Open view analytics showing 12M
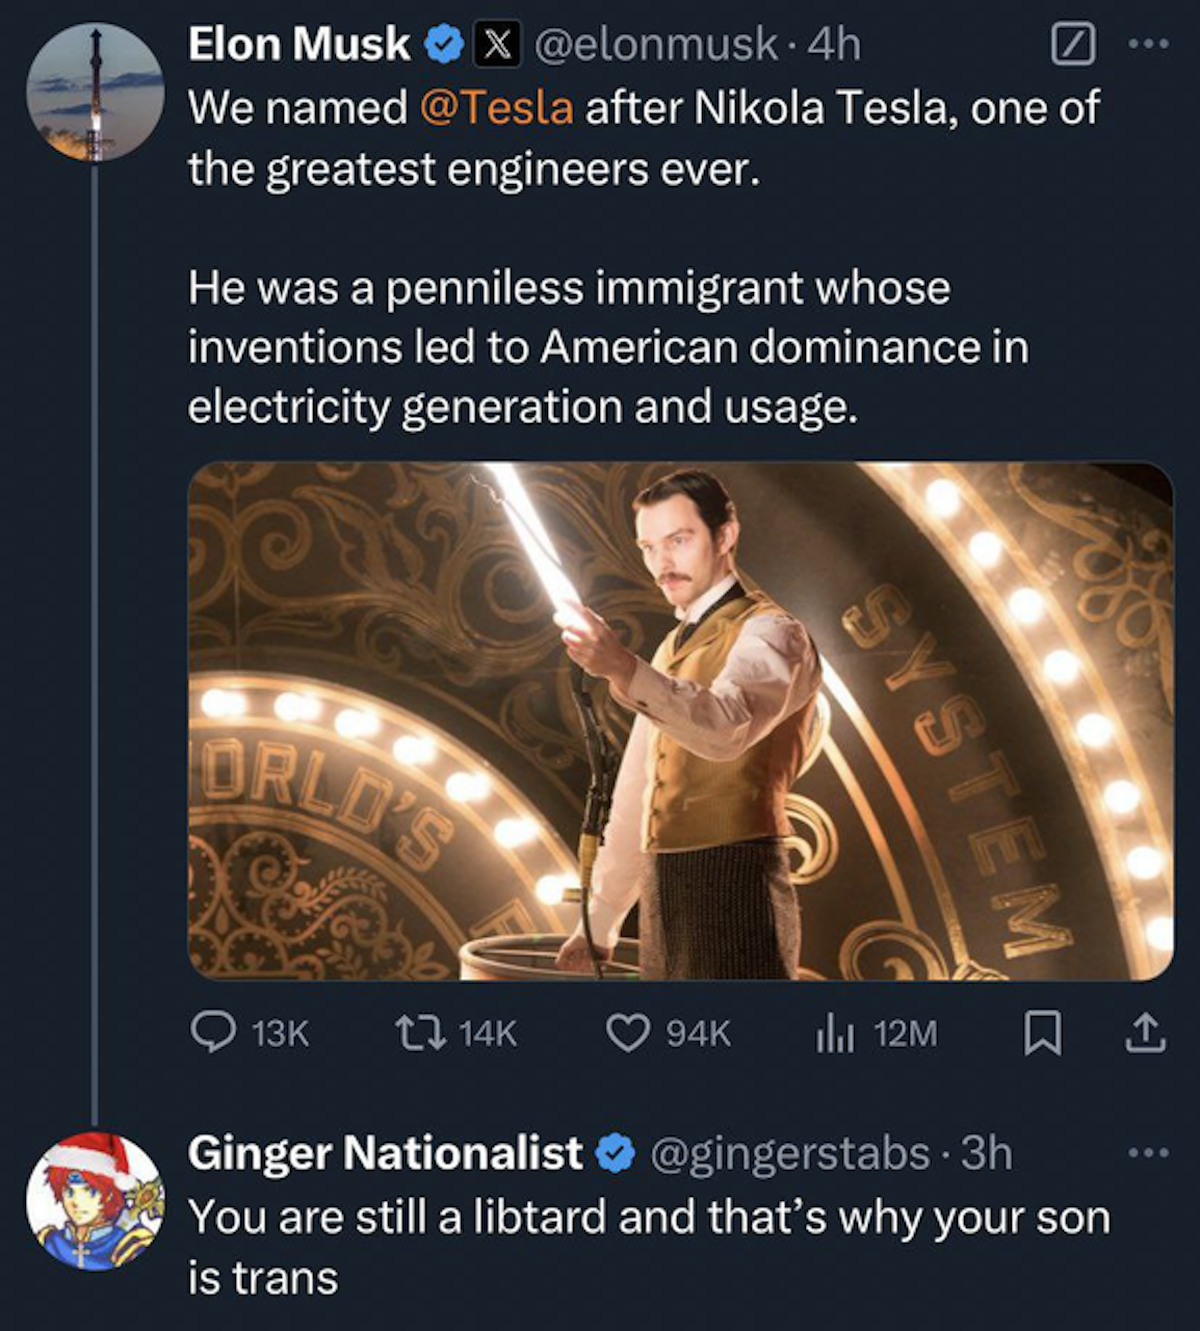 833,1033
